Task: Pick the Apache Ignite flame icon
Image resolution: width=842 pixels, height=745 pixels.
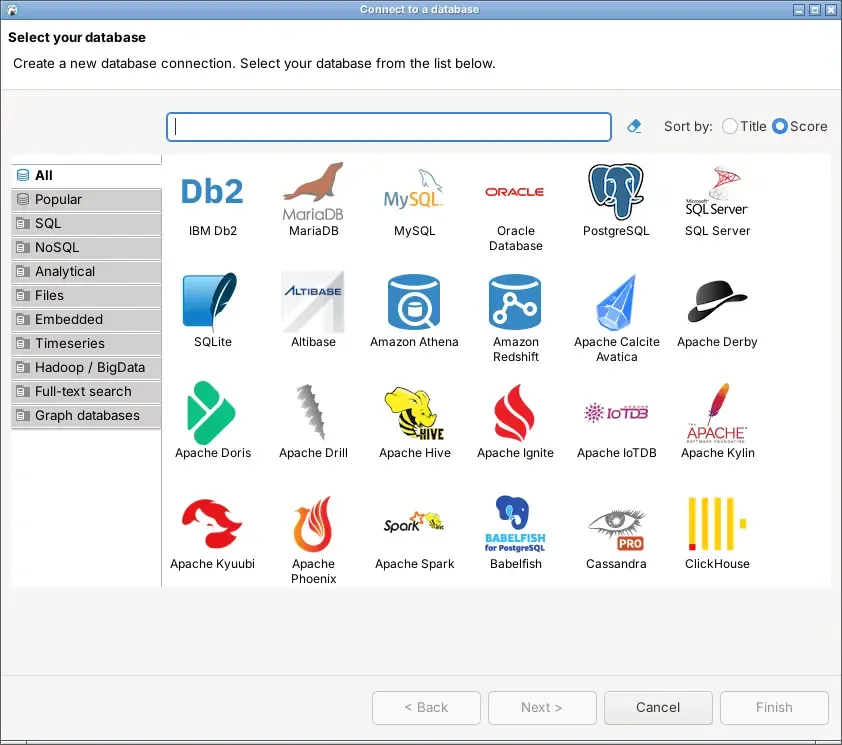Action: [x=514, y=413]
